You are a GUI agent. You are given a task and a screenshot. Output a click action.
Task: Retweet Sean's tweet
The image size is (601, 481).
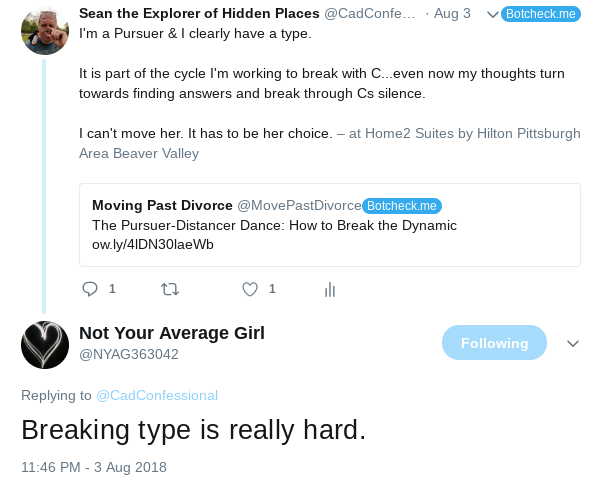pyautogui.click(x=171, y=289)
